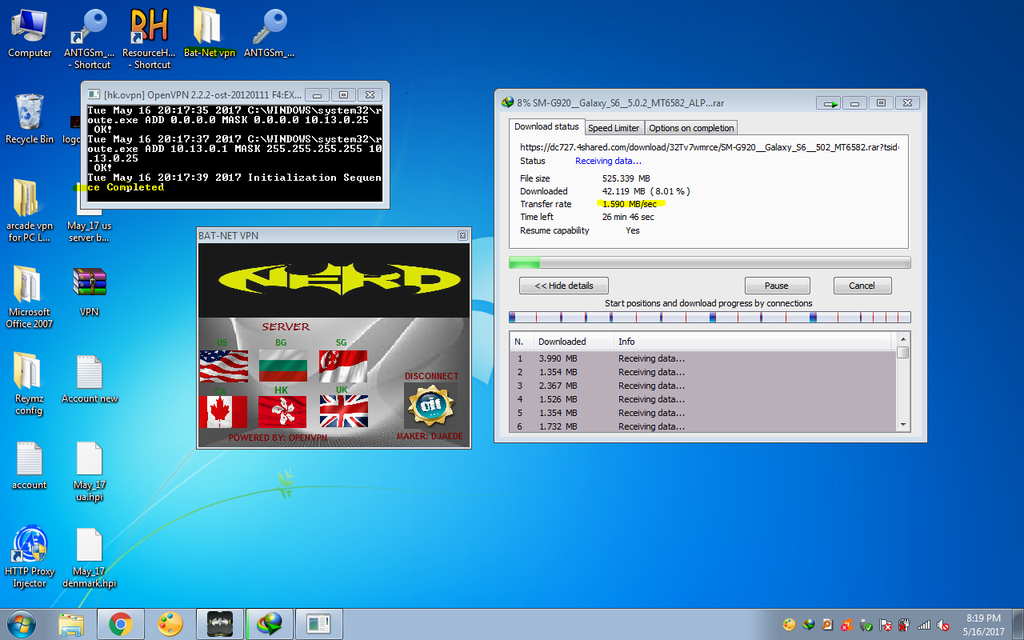Screen dimensions: 1024x640
Task: Choose the UK server flag
Action: (343, 411)
